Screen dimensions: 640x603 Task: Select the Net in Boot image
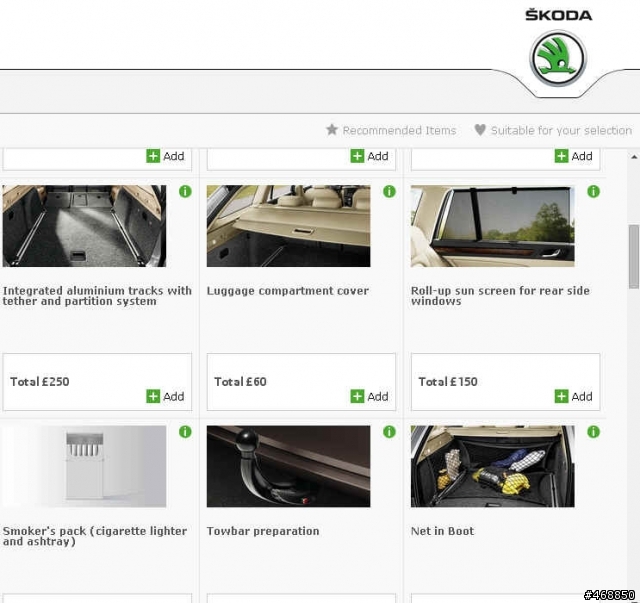[493, 466]
